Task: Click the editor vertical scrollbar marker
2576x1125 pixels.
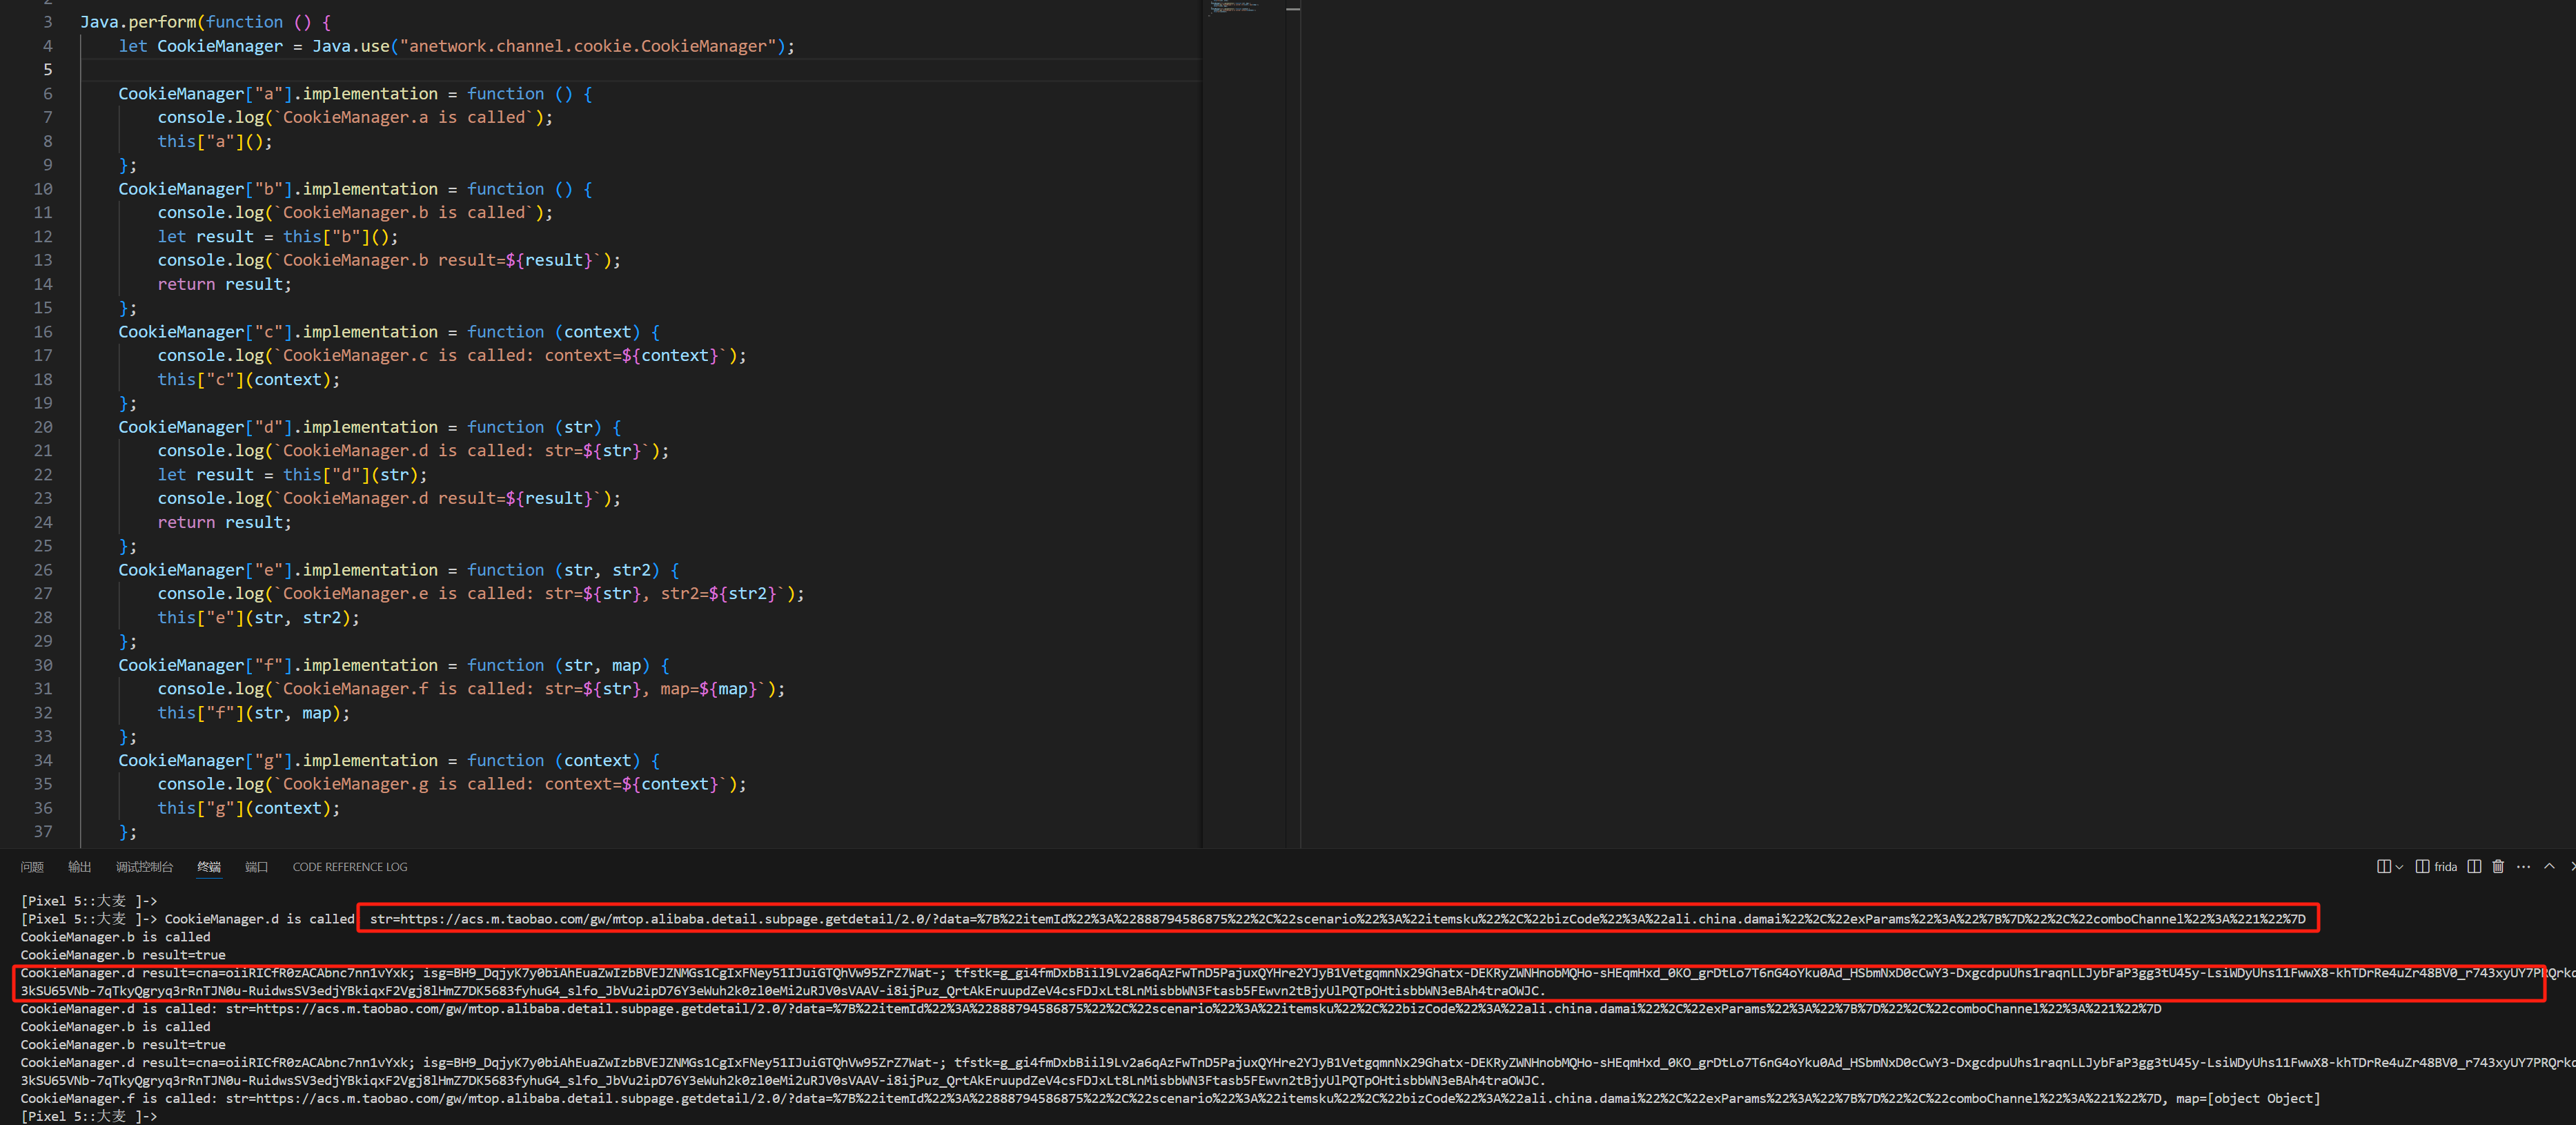Action: click(x=1293, y=9)
